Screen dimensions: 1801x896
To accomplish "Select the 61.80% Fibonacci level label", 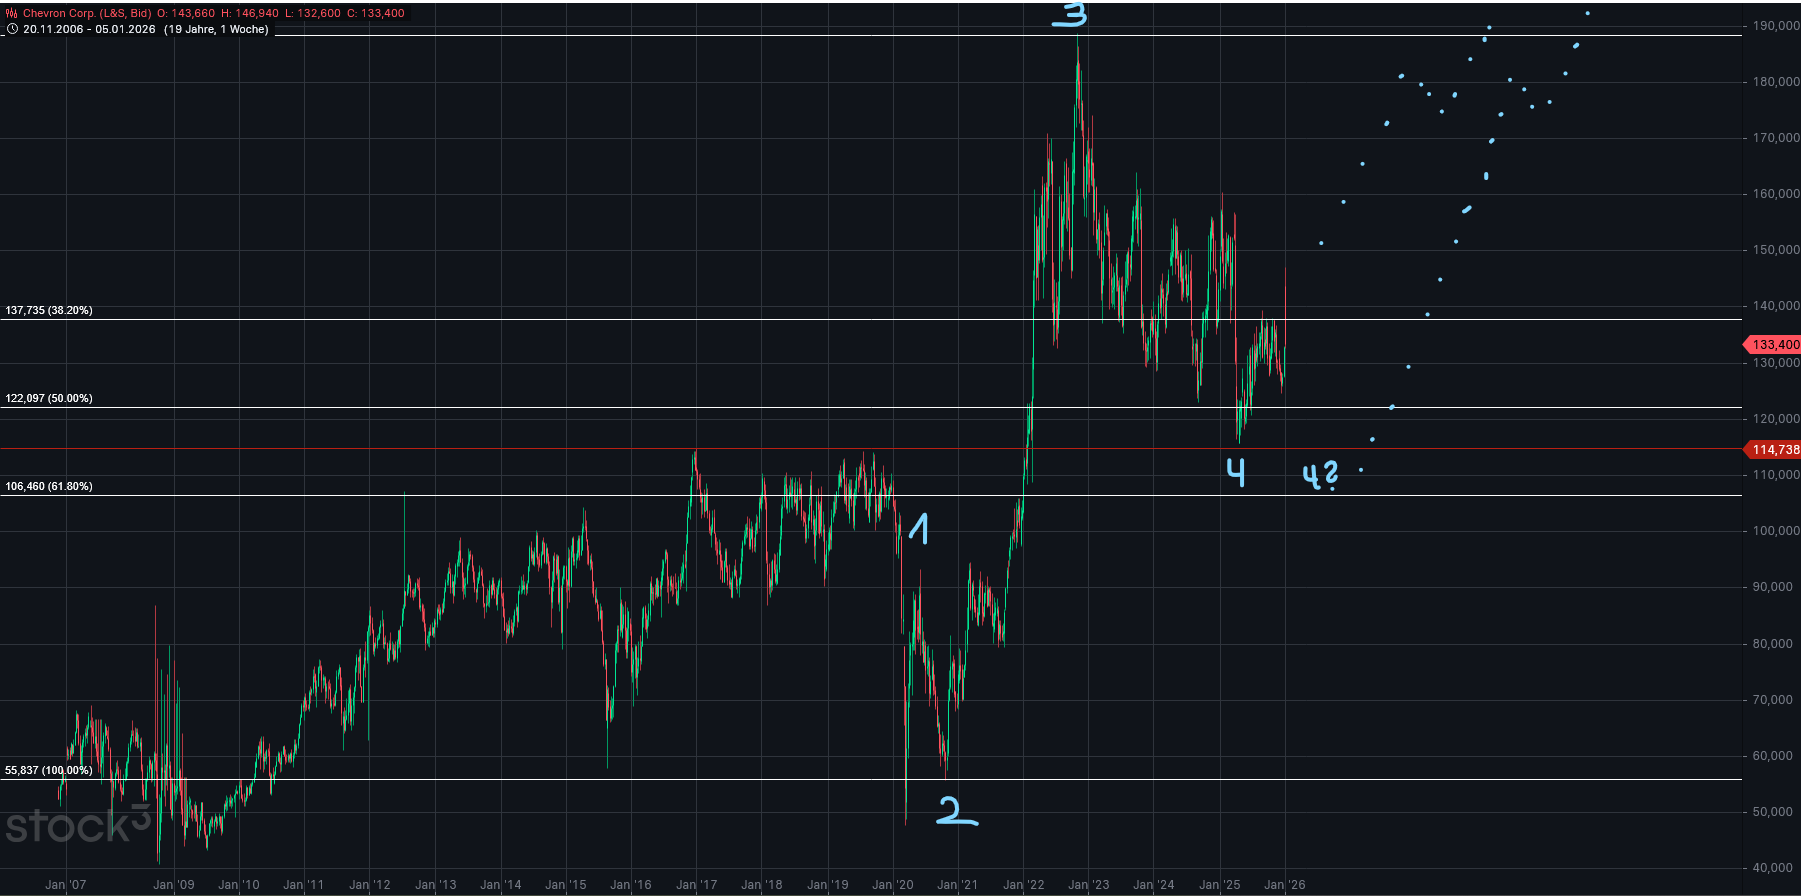I will point(49,486).
